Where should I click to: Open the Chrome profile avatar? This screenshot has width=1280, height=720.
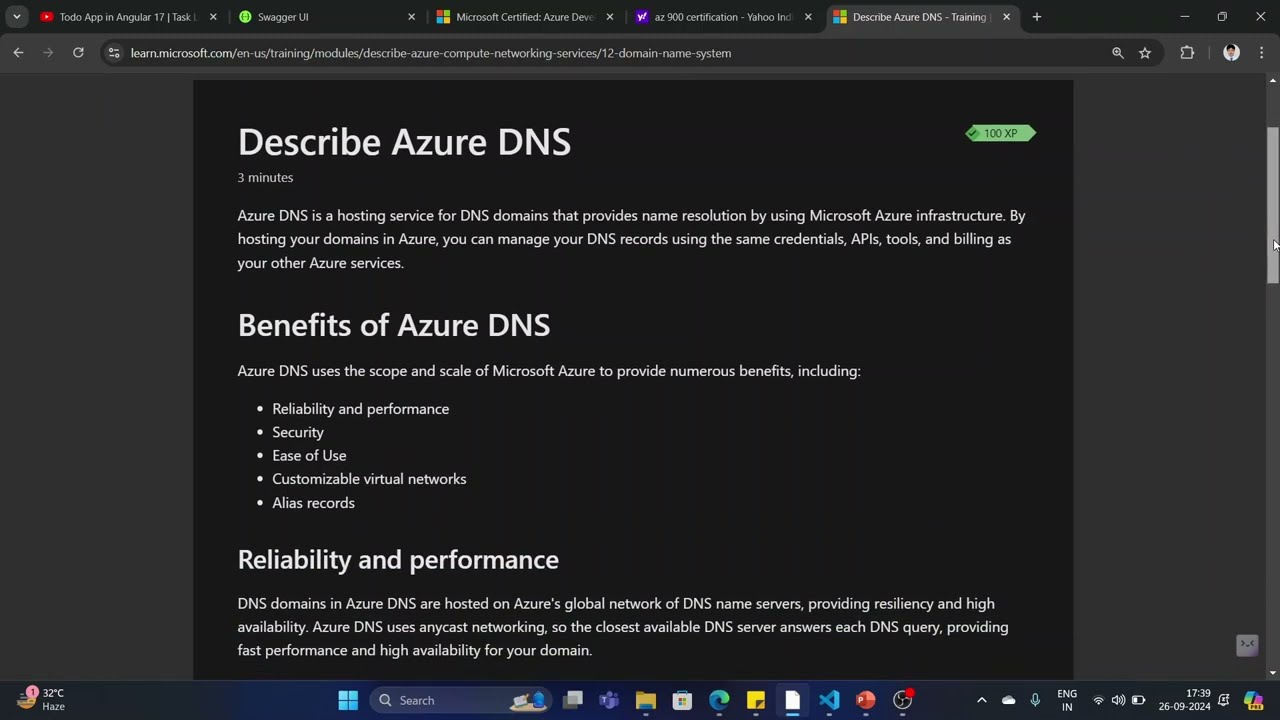tap(1231, 53)
